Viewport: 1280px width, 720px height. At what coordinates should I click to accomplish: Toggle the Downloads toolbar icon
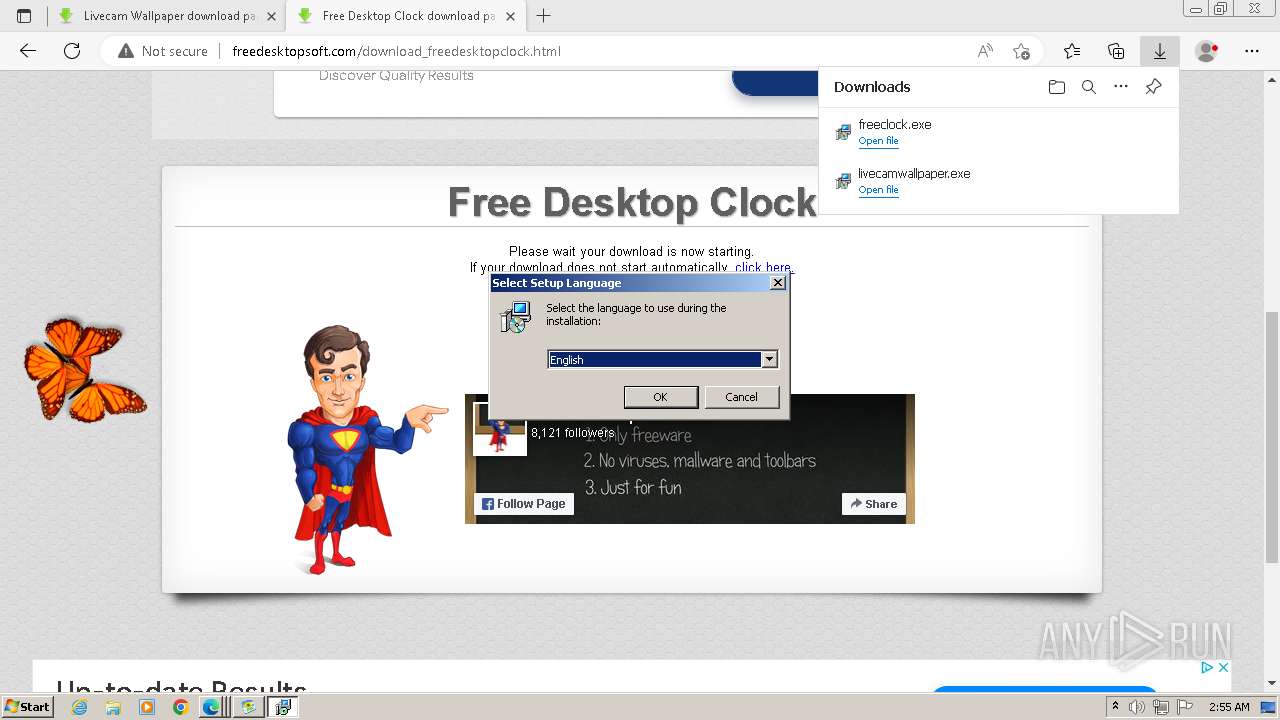[x=1160, y=51]
